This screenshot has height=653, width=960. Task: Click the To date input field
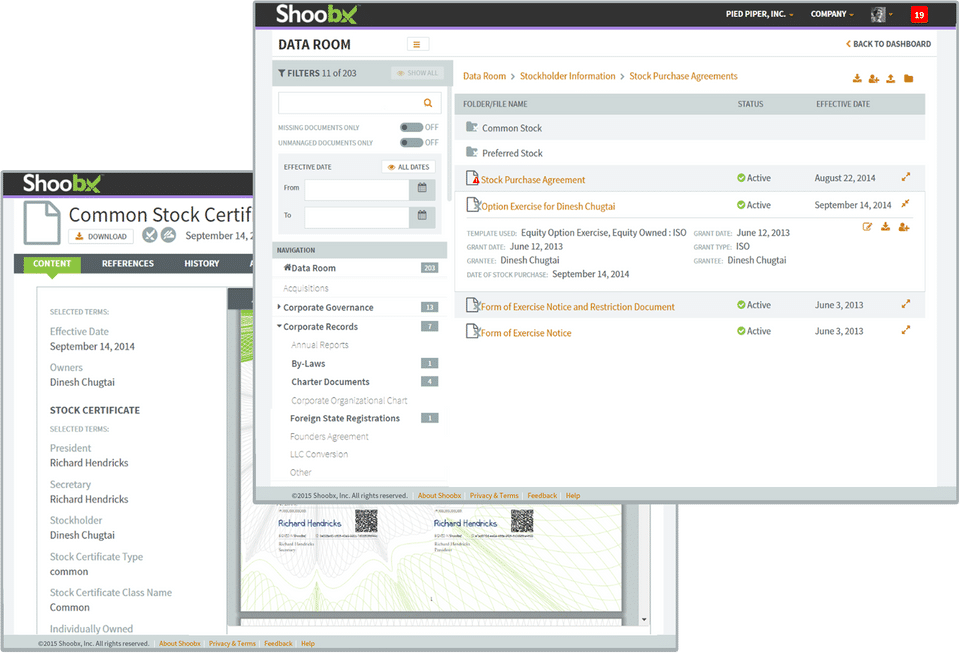[x=357, y=217]
